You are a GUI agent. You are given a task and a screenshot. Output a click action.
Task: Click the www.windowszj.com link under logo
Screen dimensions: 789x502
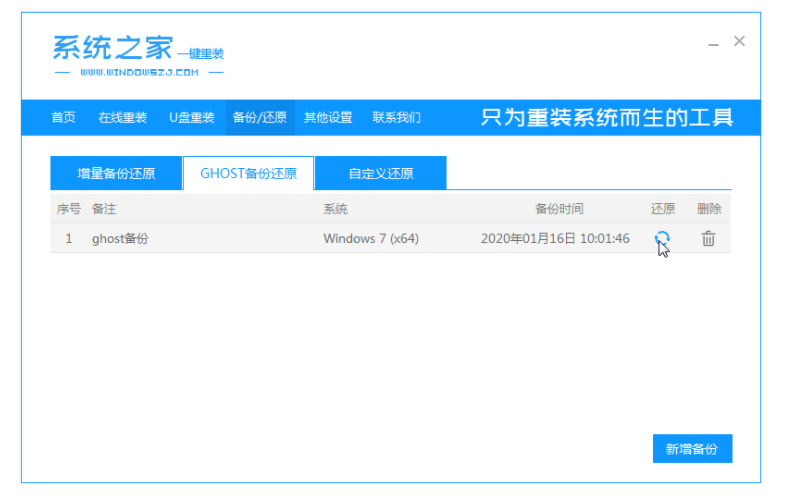[139, 73]
